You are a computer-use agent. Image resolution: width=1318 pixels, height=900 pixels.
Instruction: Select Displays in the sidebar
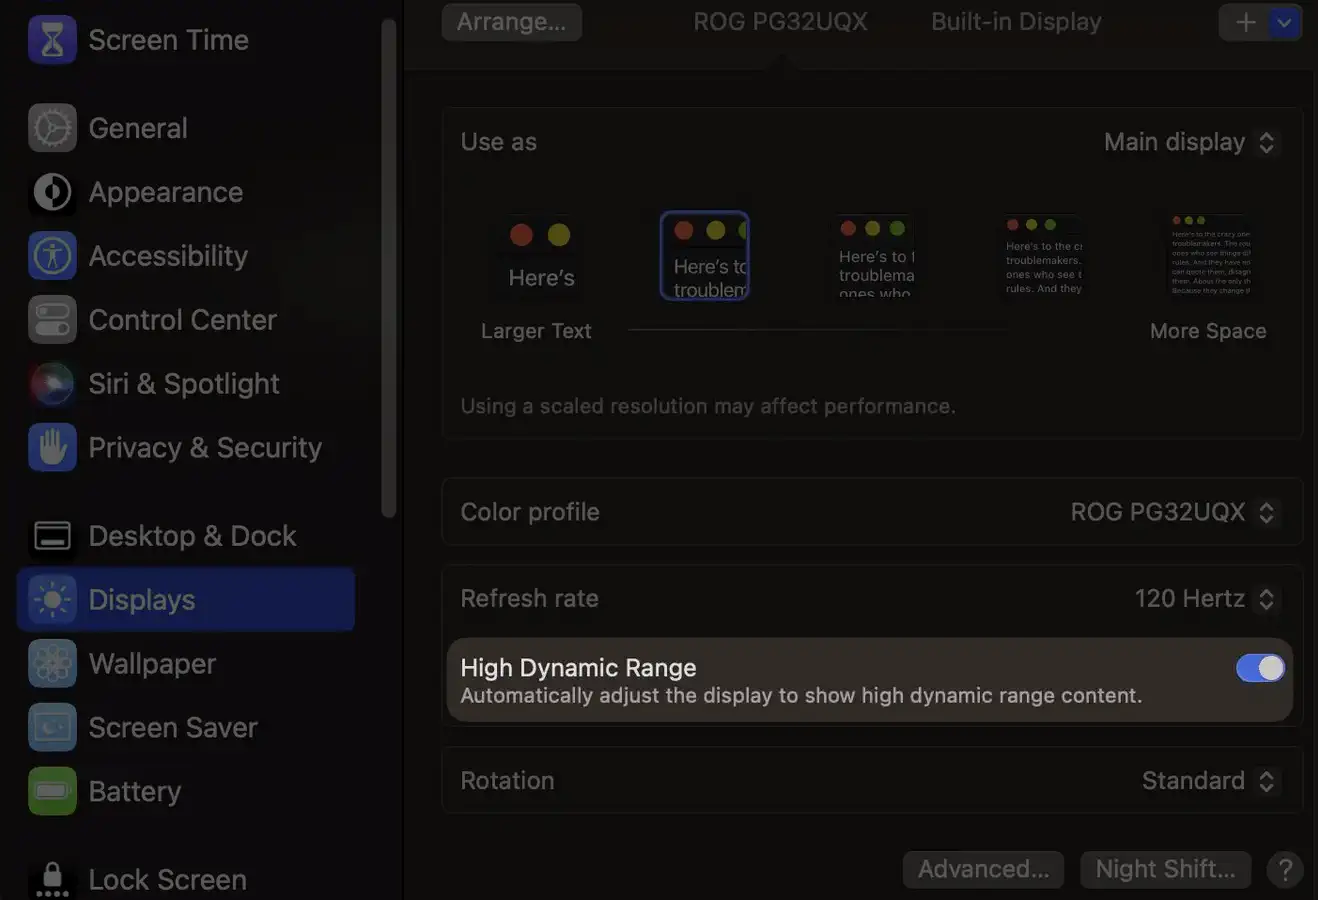pyautogui.click(x=186, y=600)
